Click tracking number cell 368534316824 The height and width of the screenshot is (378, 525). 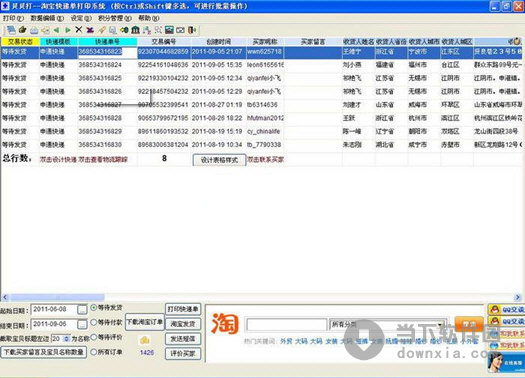[x=107, y=65]
